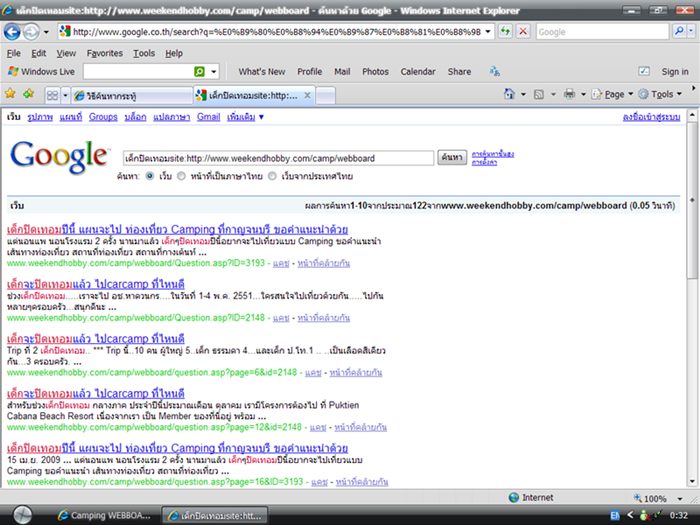Open the Favorites menu in the menu bar
700x525 pixels.
tap(104, 52)
